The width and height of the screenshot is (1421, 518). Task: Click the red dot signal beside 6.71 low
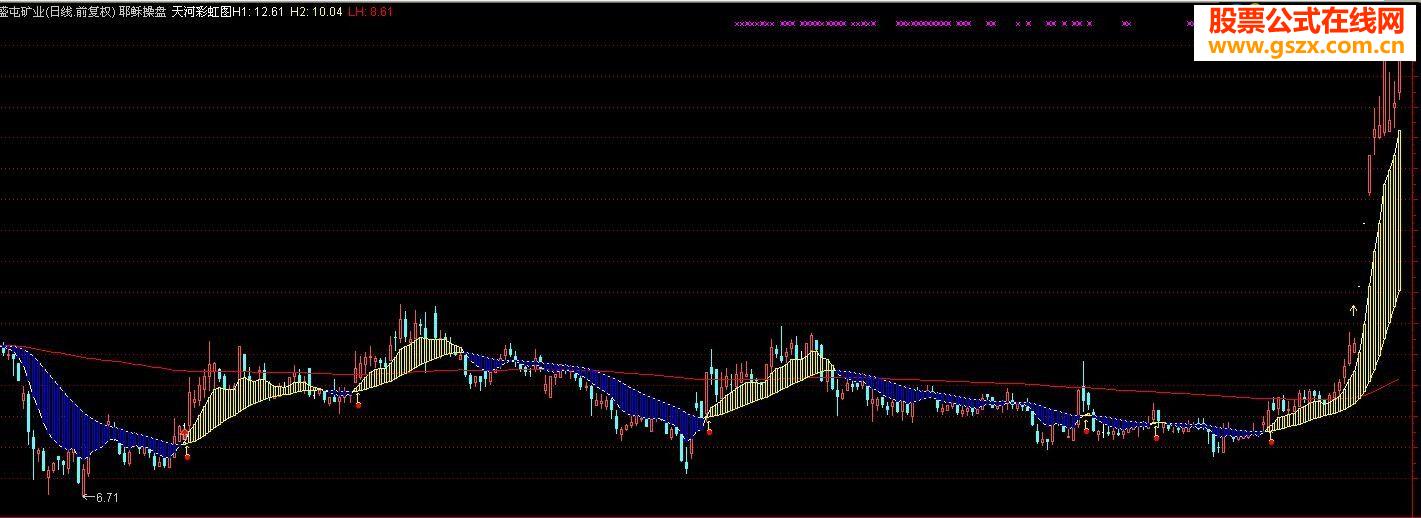point(187,455)
